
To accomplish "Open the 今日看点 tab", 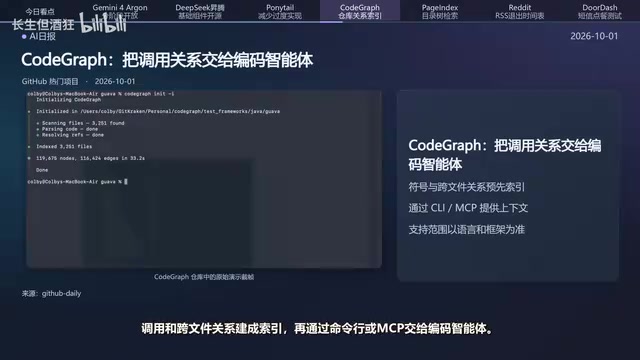I will point(40,11).
